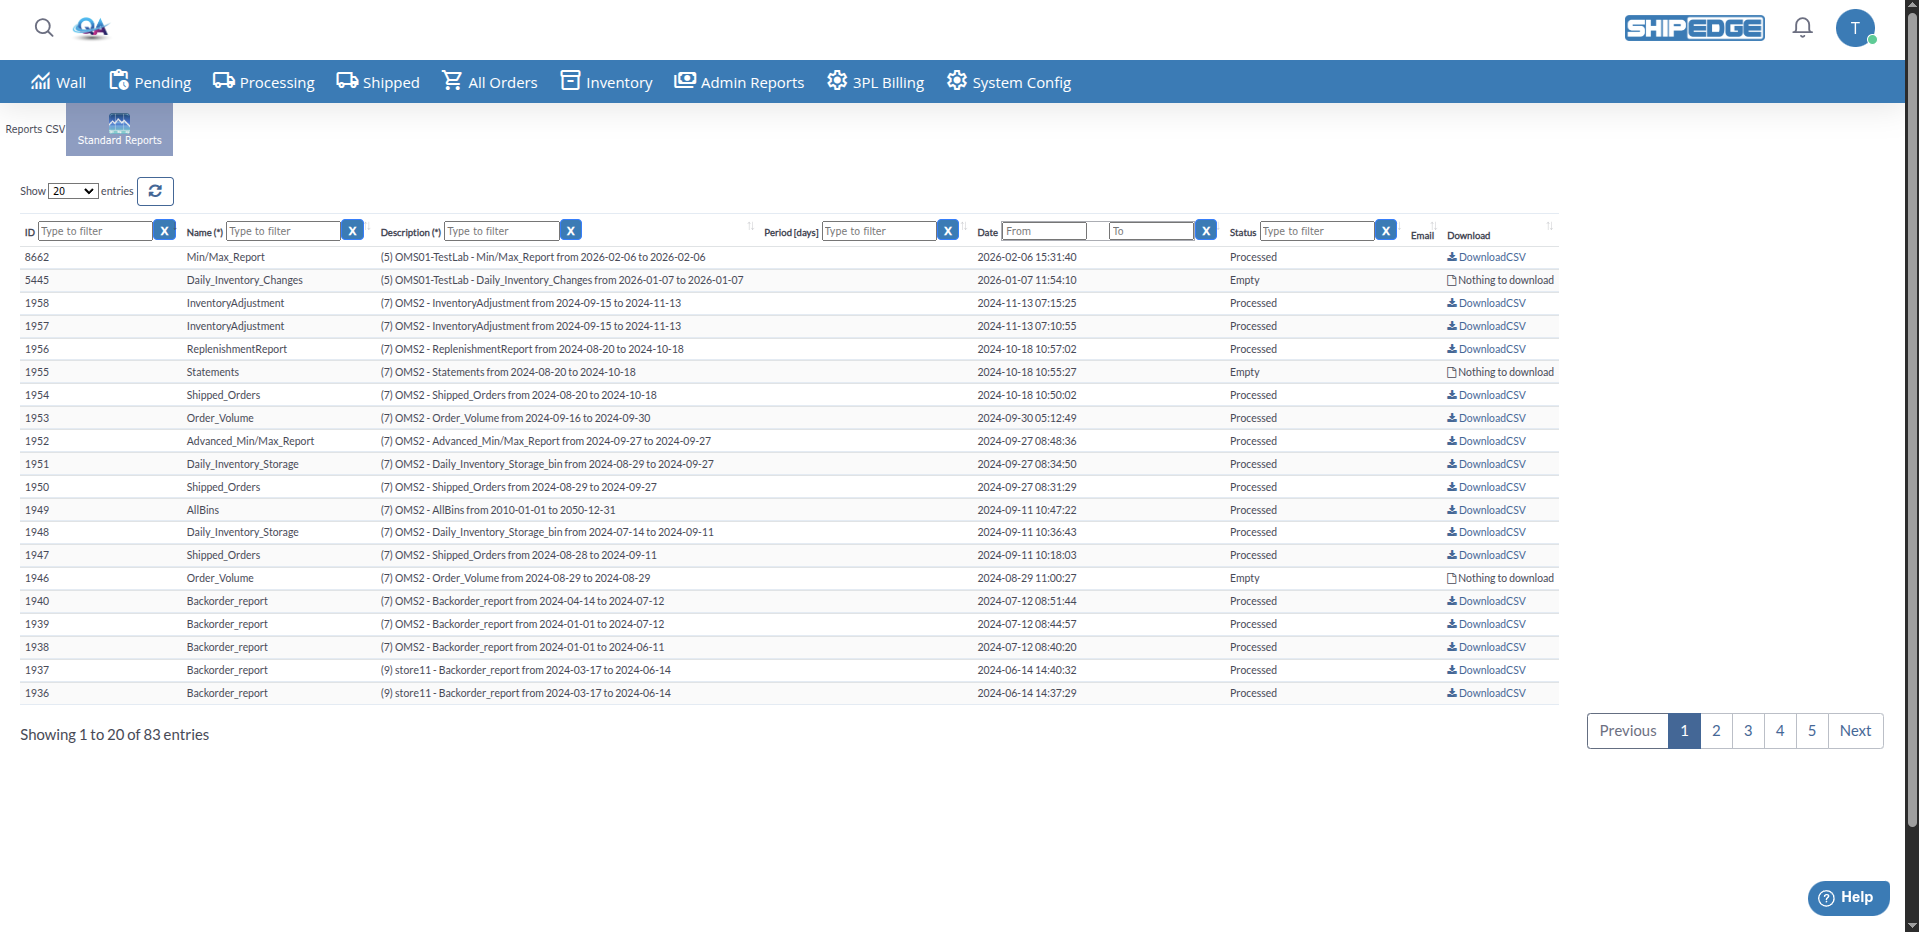Click the Date From input field
The width and height of the screenshot is (1919, 932).
pos(1044,230)
